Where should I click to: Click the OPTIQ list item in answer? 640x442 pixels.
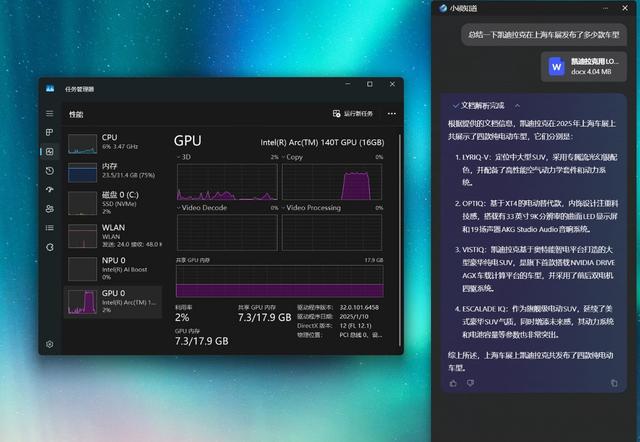point(536,216)
